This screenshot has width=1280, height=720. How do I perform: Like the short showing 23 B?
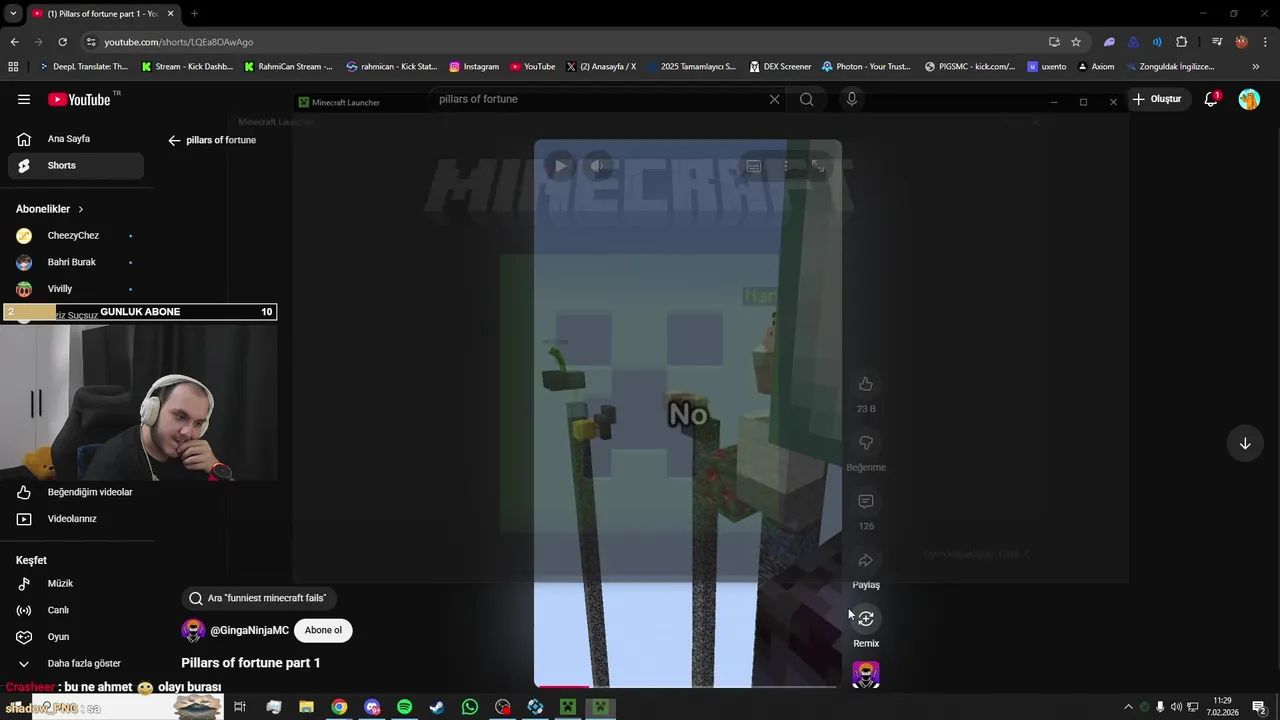pos(866,384)
